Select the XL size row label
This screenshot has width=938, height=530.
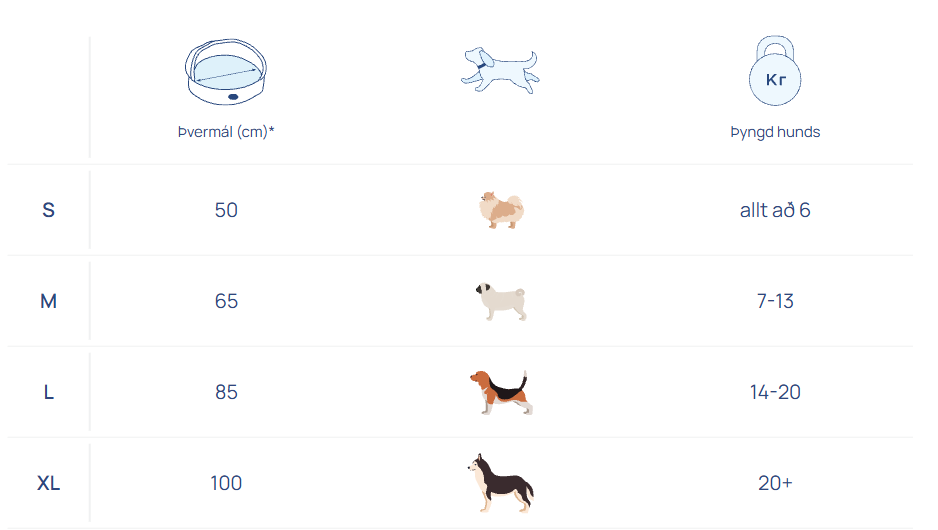48,483
